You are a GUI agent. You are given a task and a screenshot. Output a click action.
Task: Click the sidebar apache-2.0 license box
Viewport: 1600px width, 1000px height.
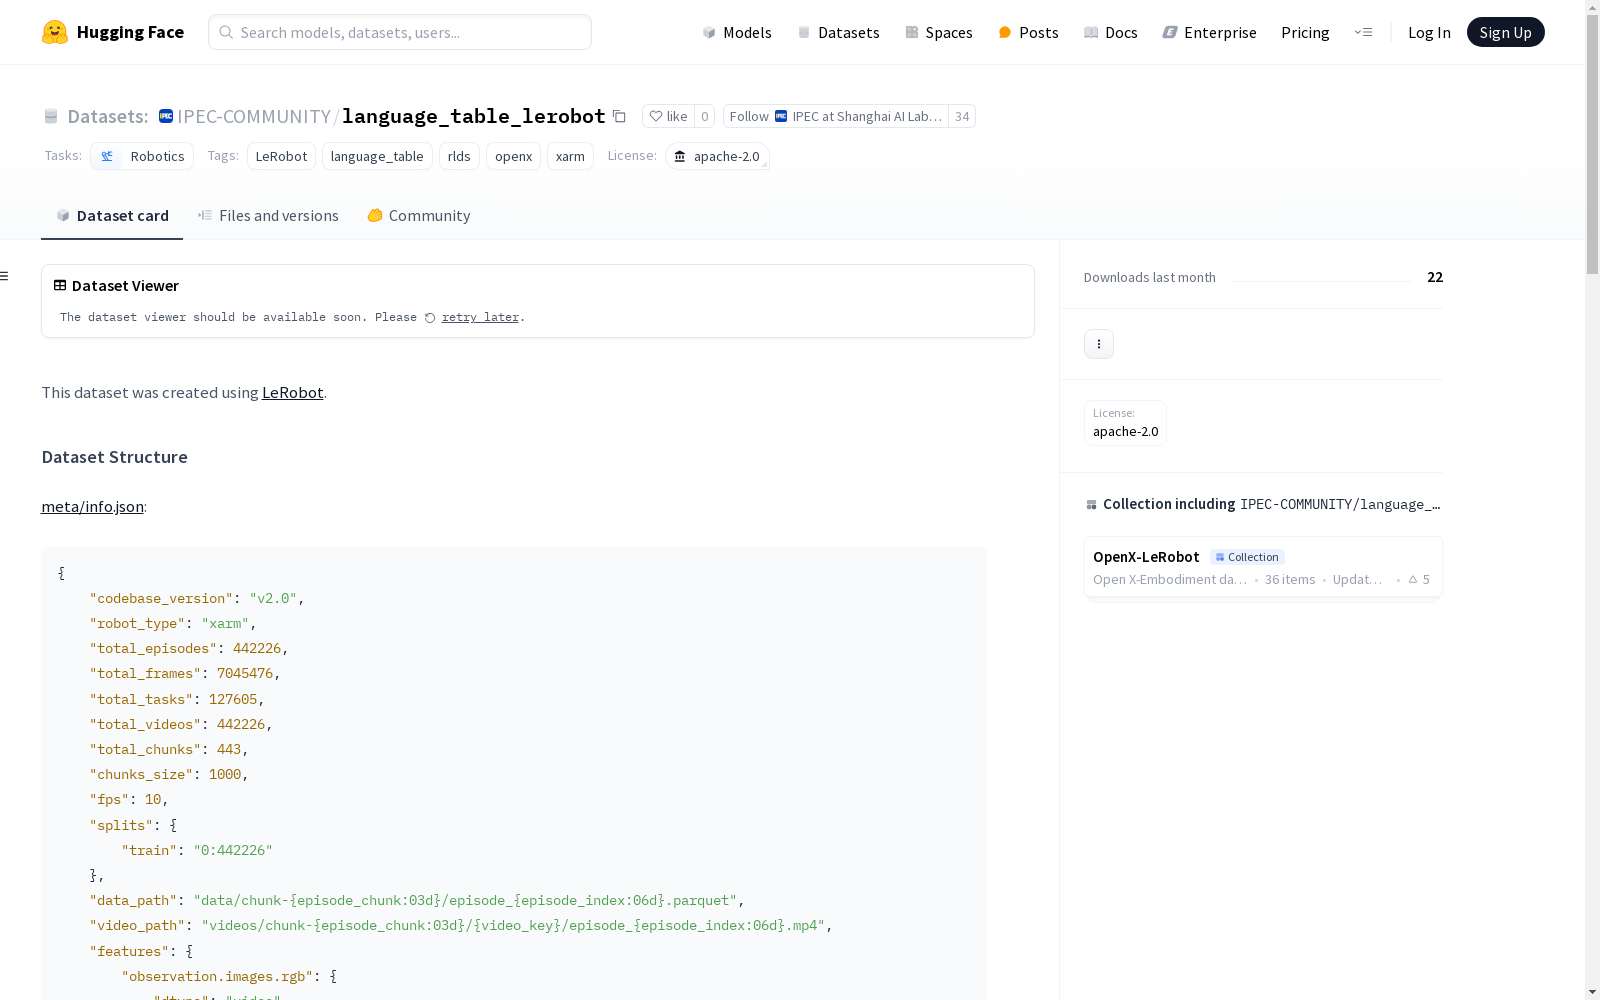click(x=1125, y=423)
